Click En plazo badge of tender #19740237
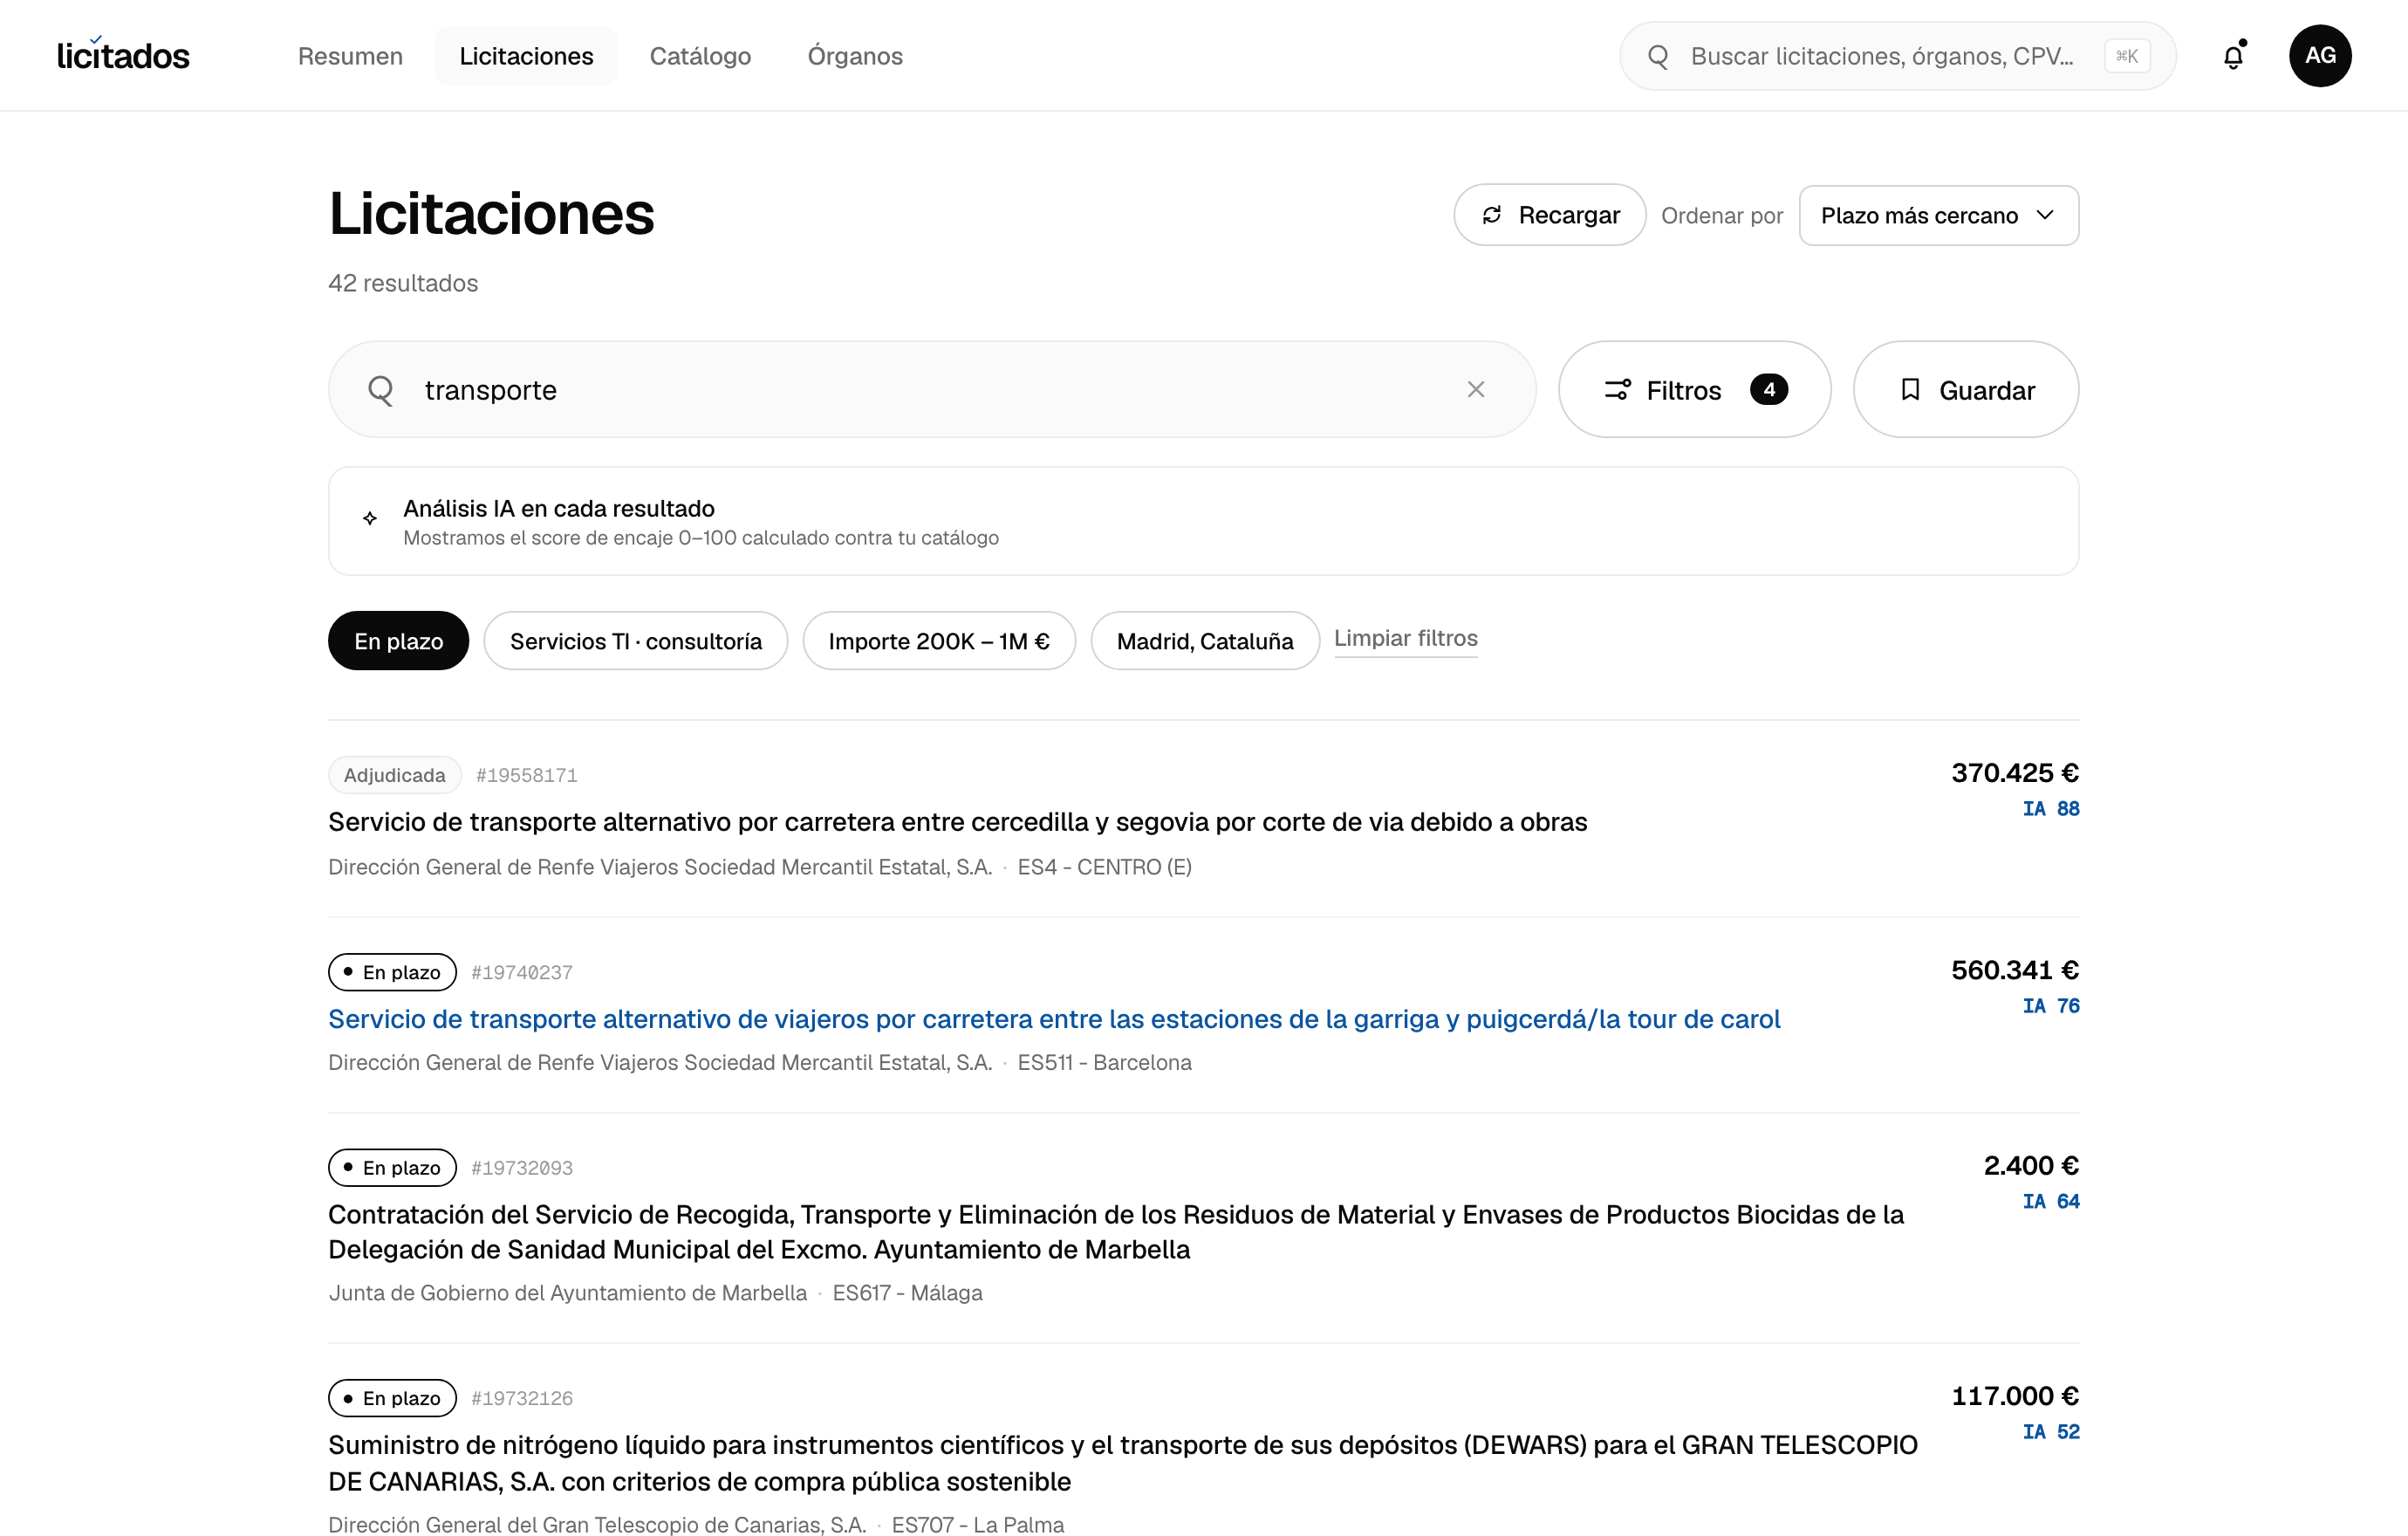 pos(392,972)
